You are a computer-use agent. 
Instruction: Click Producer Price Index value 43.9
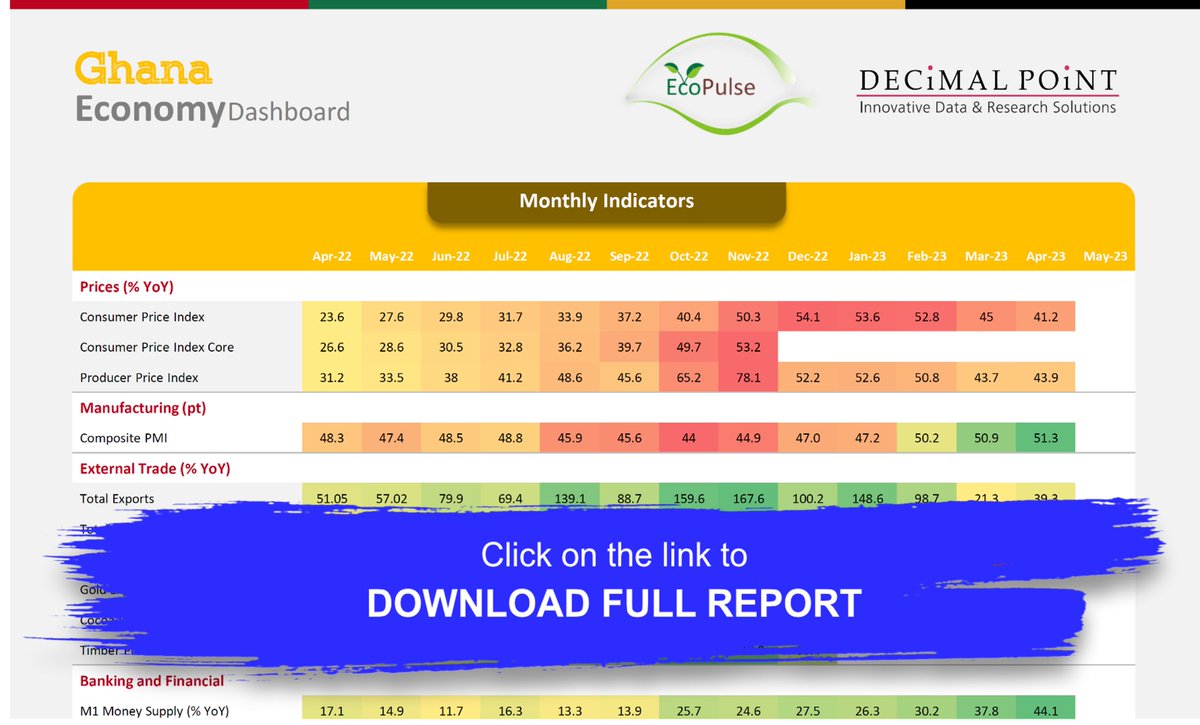click(1045, 378)
